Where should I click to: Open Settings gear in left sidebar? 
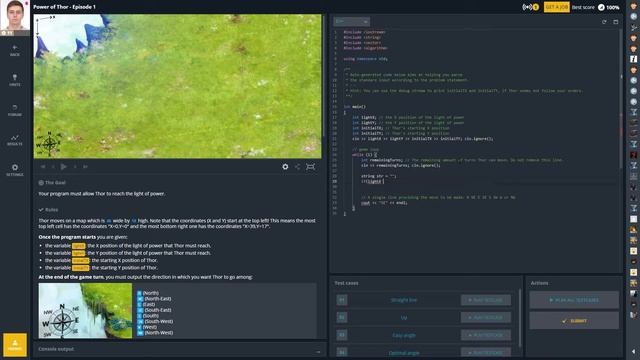[15, 170]
